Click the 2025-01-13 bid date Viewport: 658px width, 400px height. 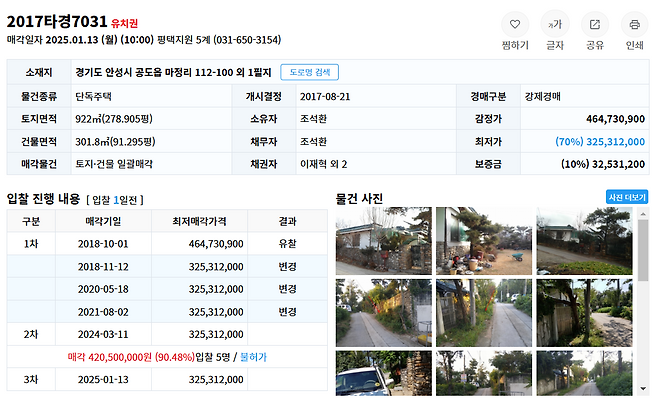[103, 379]
